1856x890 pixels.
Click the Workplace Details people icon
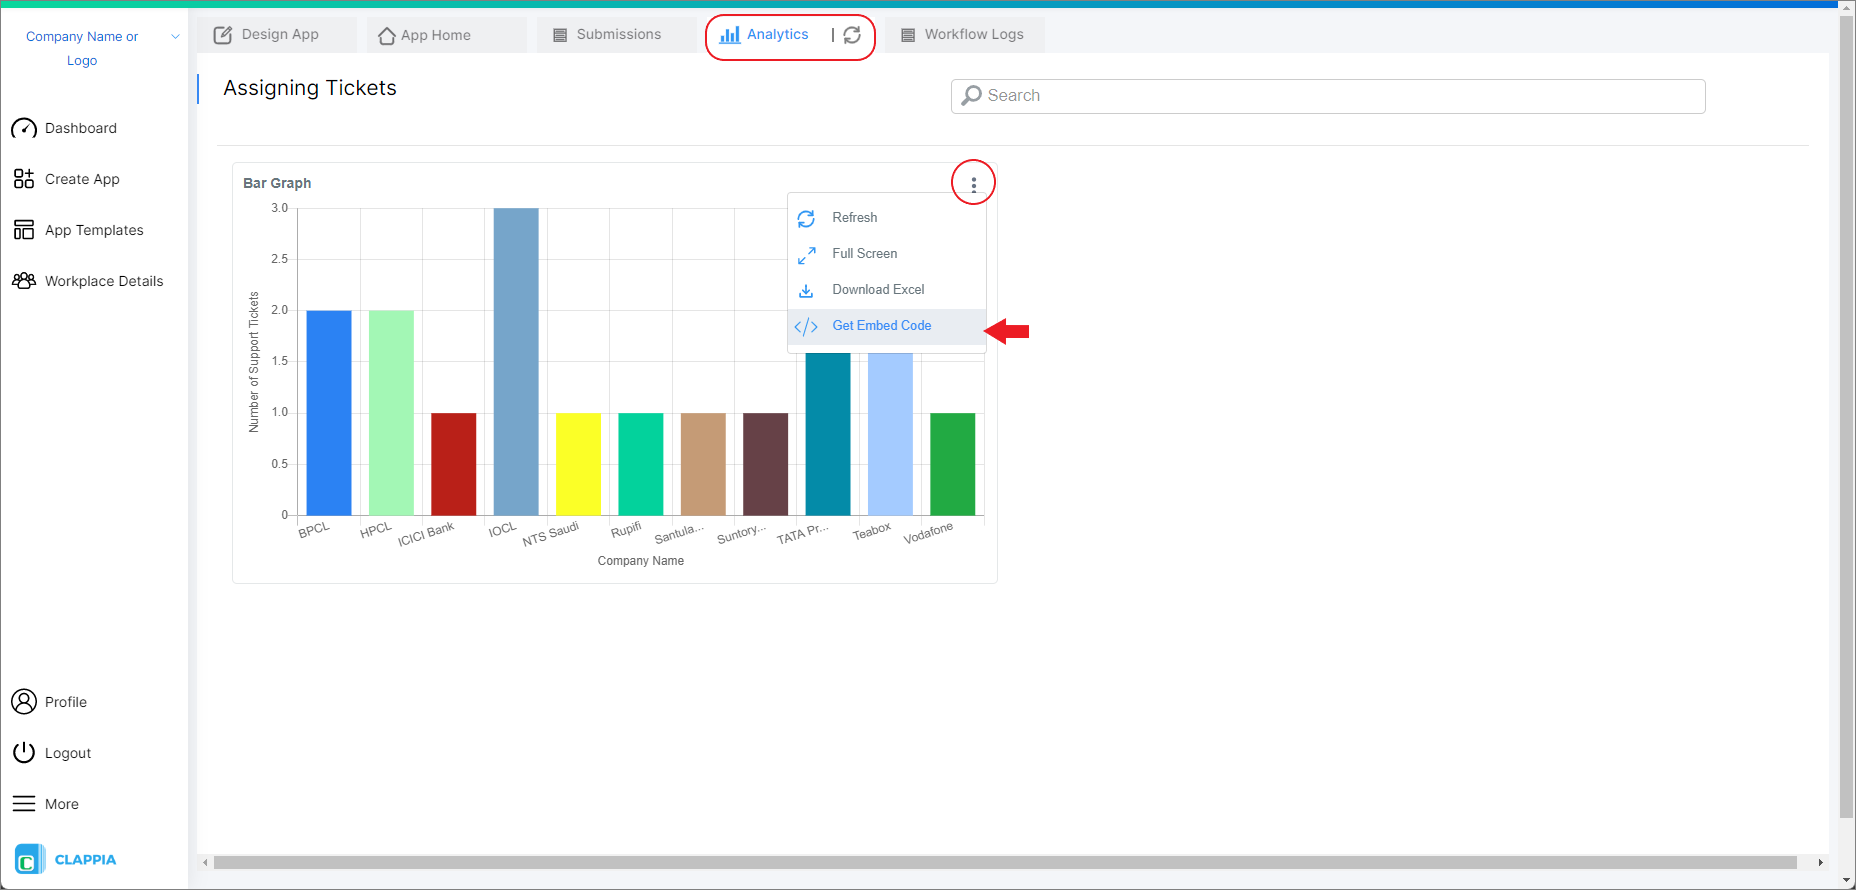(24, 281)
